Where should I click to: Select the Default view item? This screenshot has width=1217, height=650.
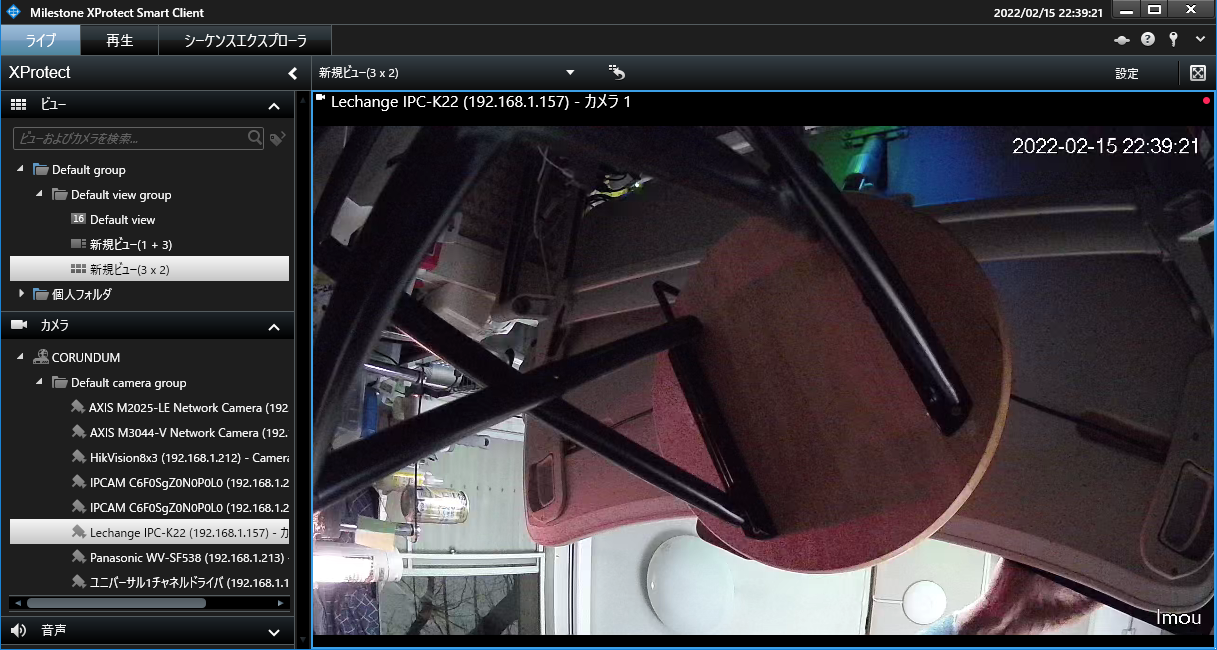tap(123, 220)
